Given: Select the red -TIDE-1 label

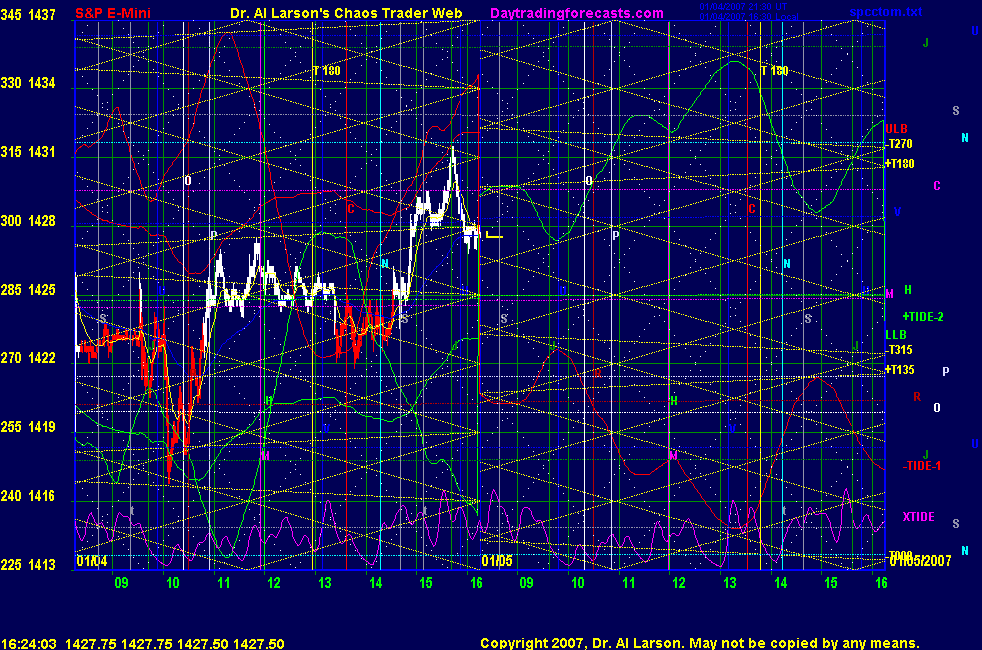Looking at the screenshot, I should [x=921, y=466].
